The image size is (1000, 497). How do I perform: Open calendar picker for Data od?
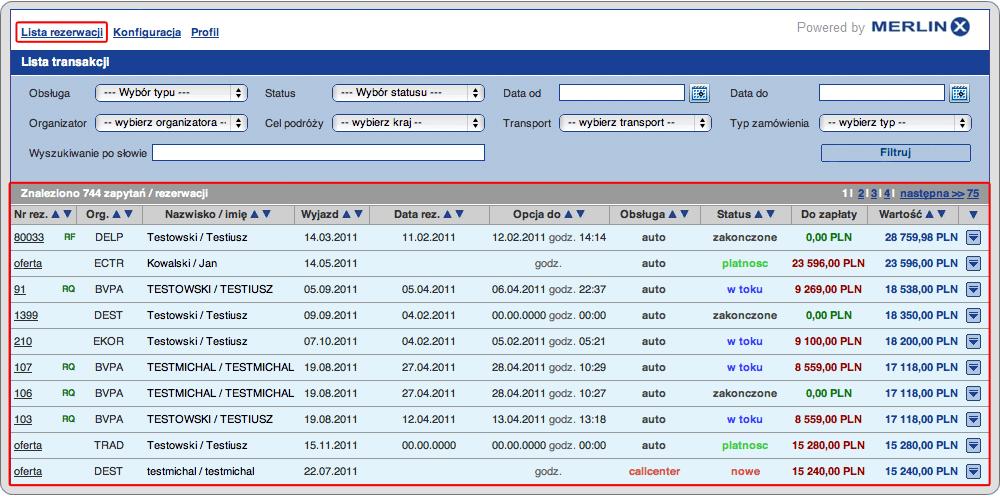(700, 93)
